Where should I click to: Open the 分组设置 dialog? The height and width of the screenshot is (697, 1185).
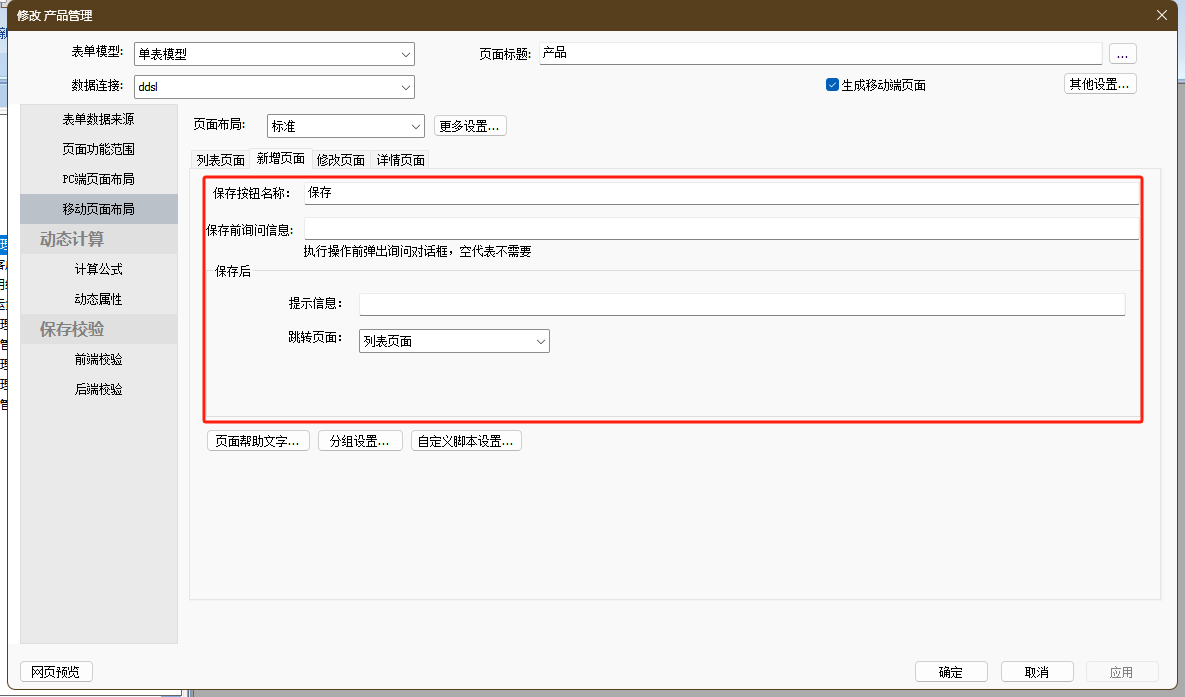(x=360, y=441)
